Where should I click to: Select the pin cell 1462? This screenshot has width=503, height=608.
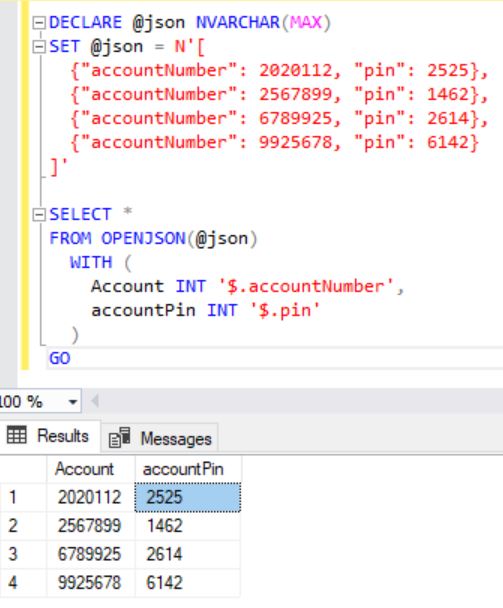[x=188, y=526]
